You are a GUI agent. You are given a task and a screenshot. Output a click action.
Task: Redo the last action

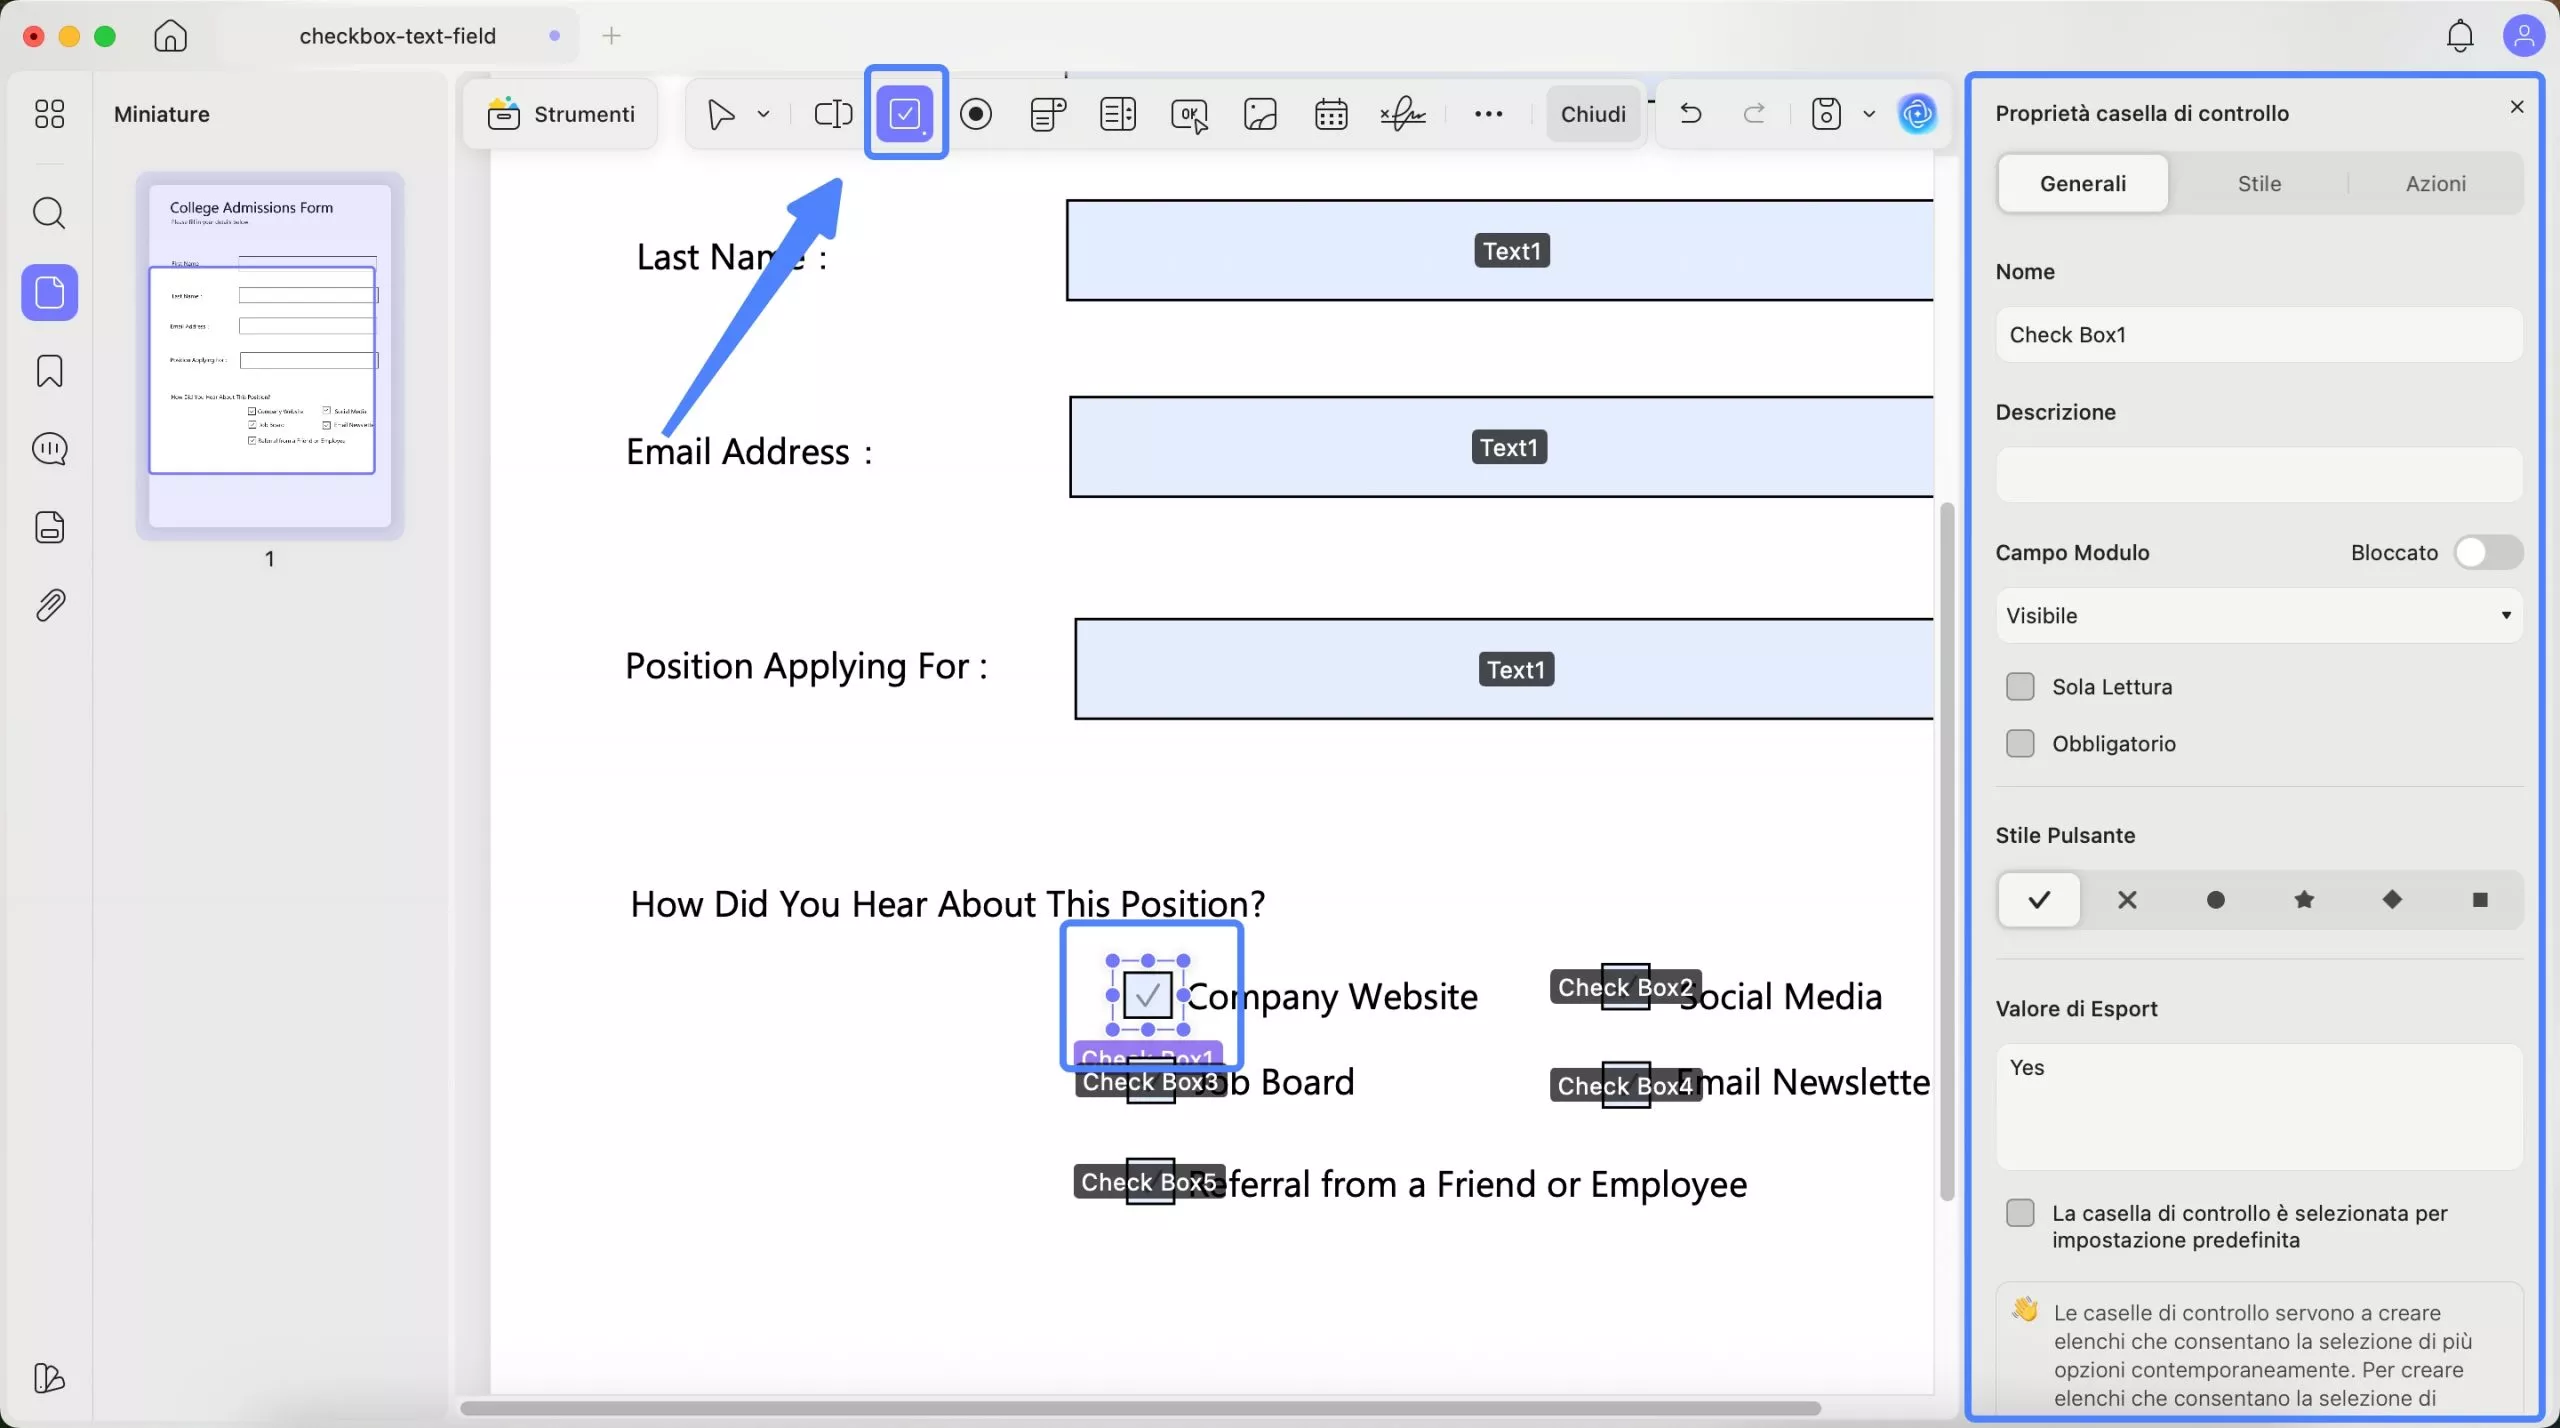(1754, 113)
